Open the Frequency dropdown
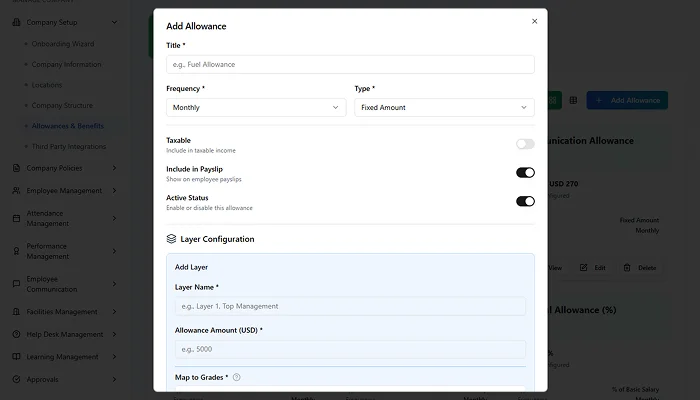Viewport: 700px width, 400px height. click(x=256, y=107)
